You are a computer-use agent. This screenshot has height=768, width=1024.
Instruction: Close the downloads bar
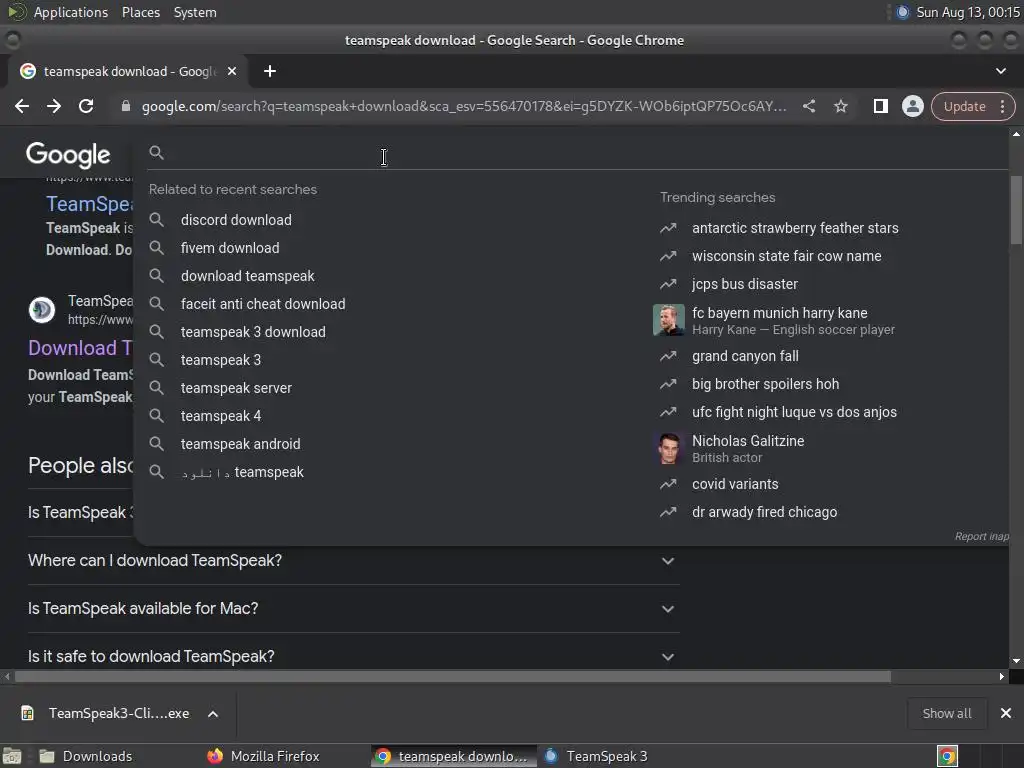point(1006,714)
